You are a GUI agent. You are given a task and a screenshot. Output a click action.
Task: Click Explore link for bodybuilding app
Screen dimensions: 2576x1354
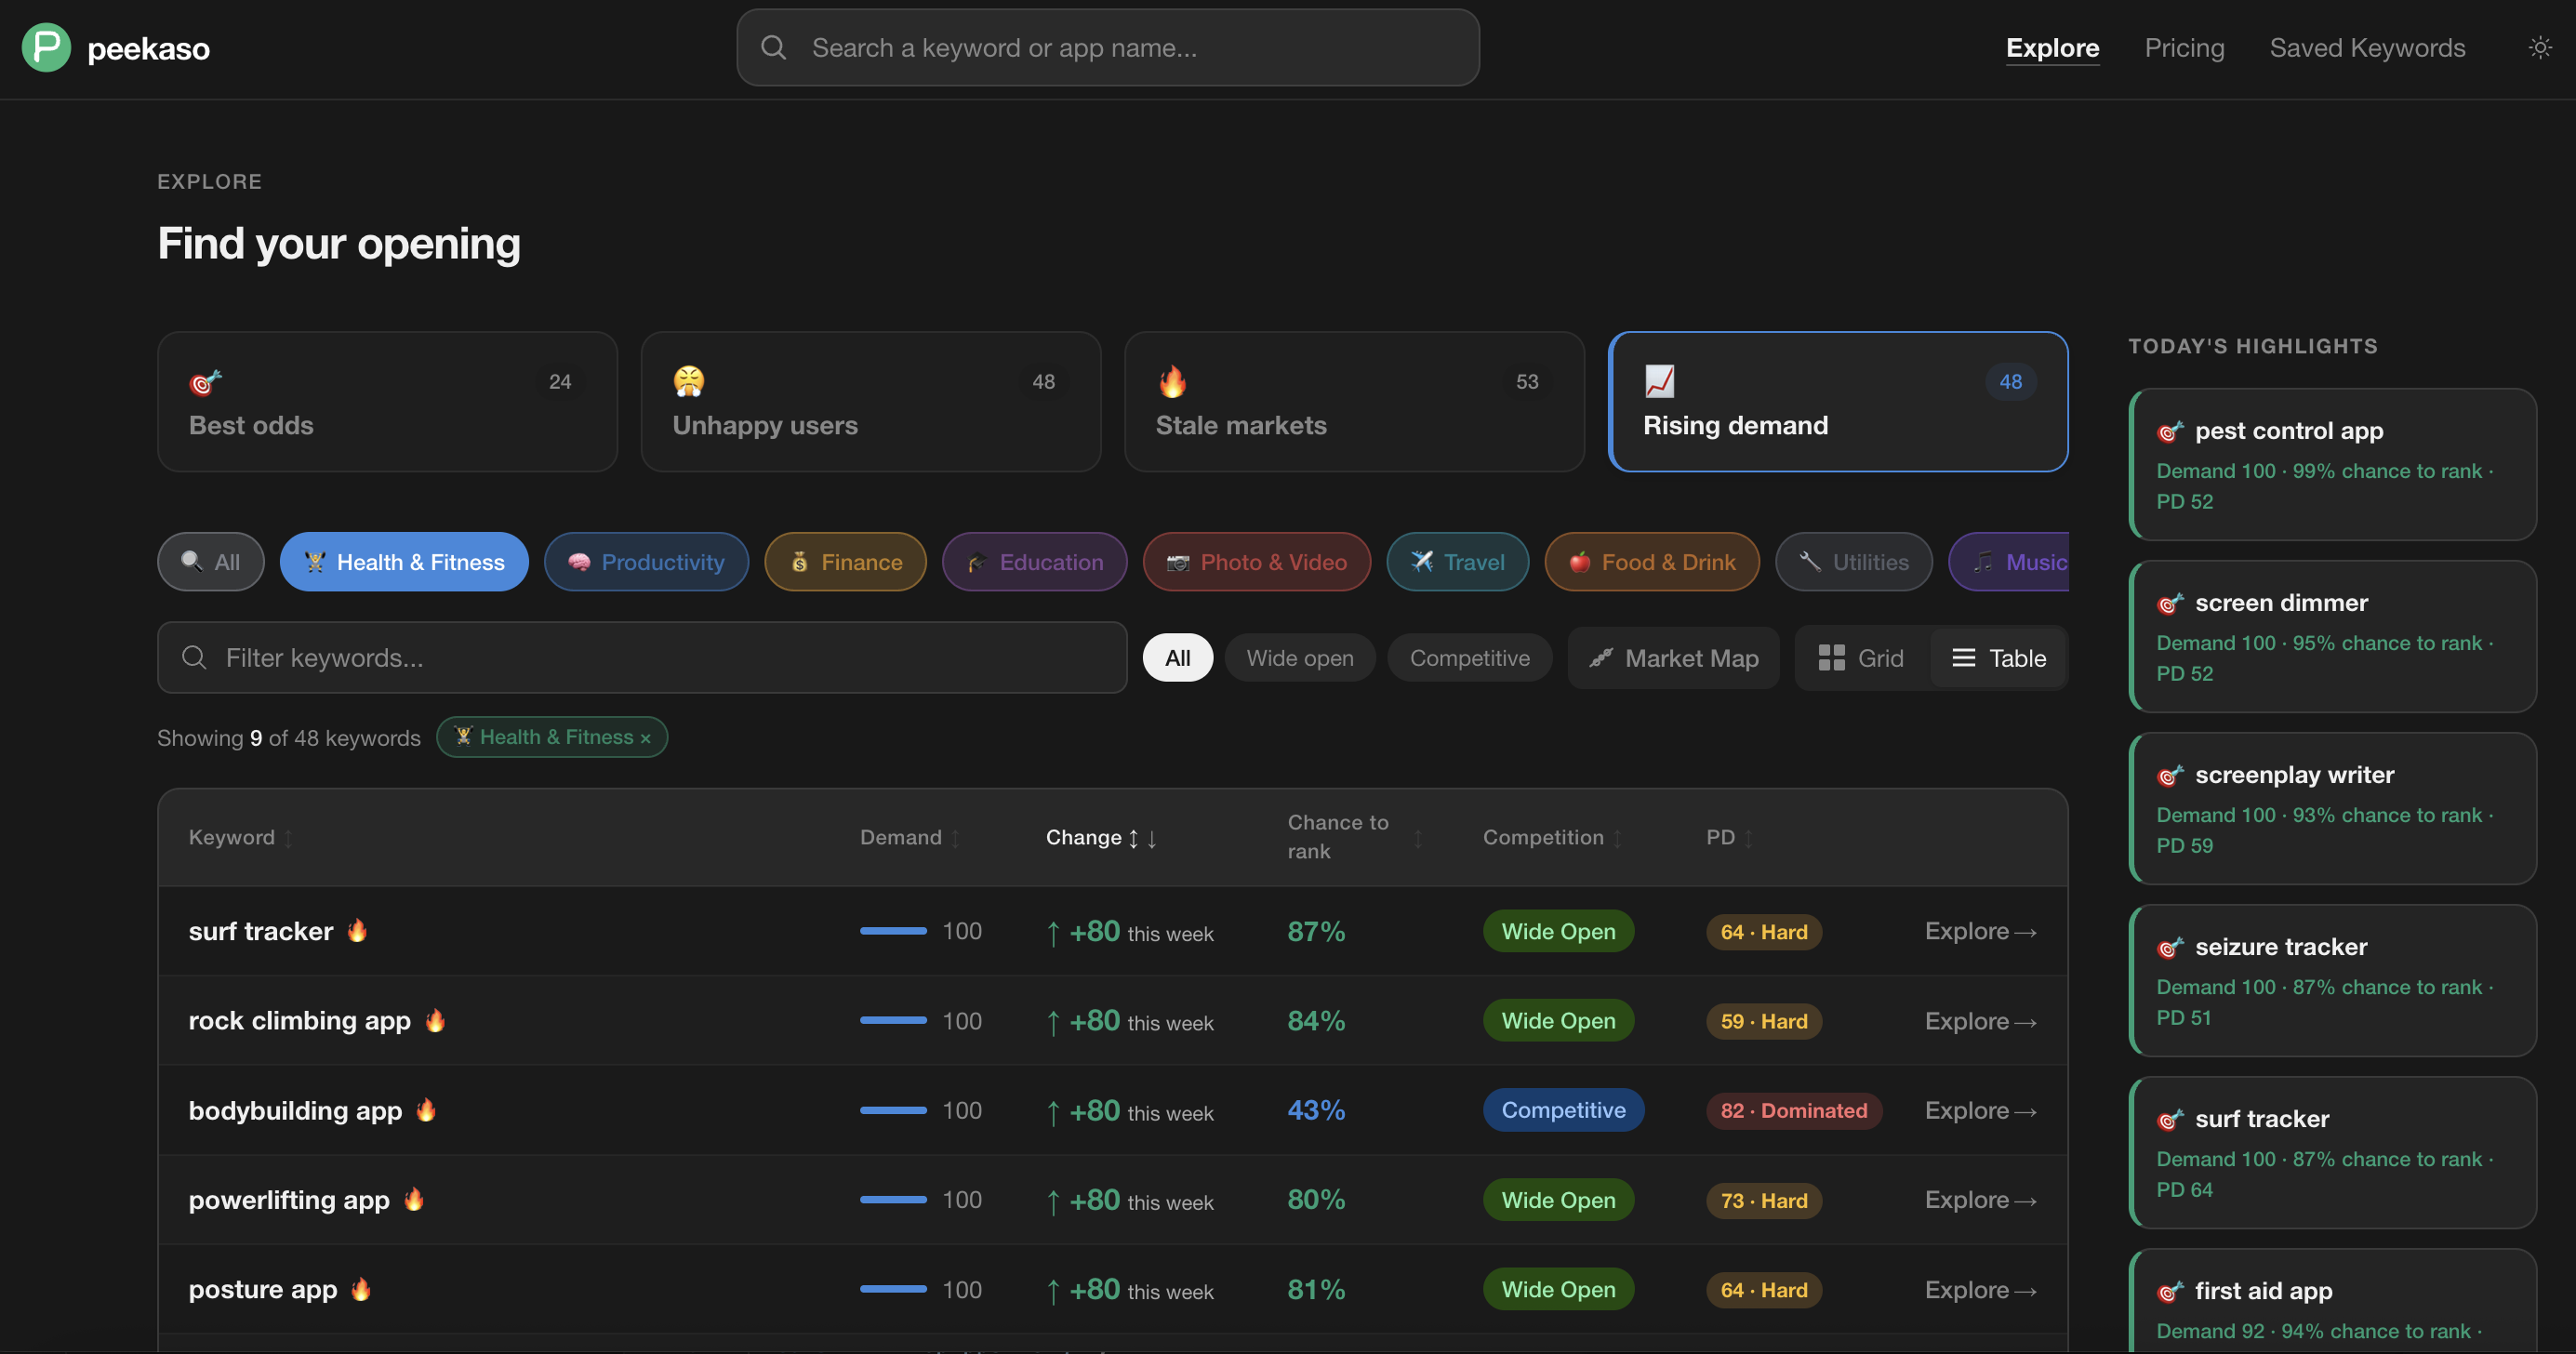coord(1979,1110)
